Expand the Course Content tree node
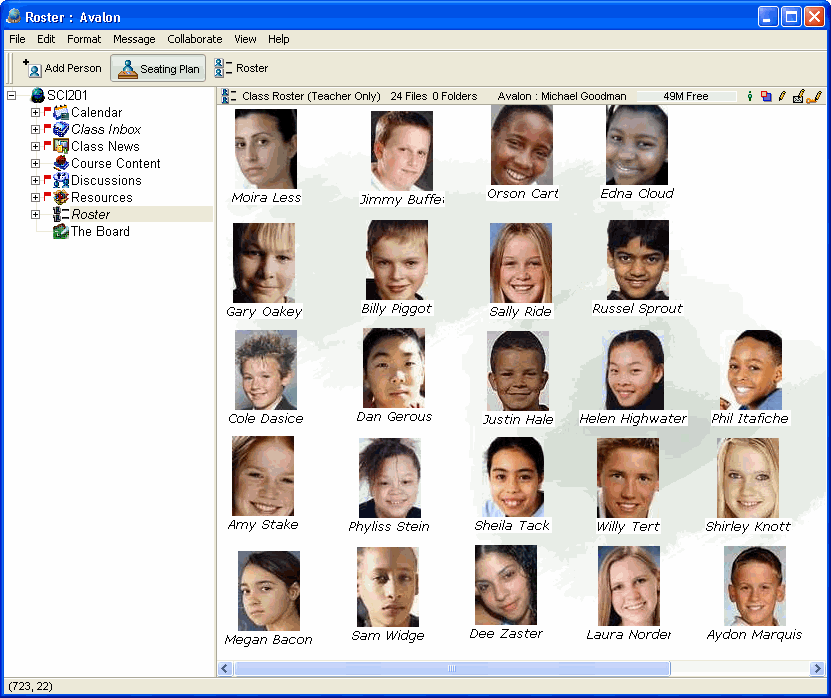Image resolution: width=831 pixels, height=698 pixels. pos(36,164)
